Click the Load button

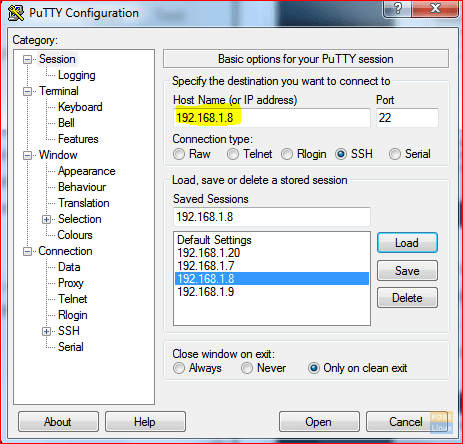click(x=407, y=243)
